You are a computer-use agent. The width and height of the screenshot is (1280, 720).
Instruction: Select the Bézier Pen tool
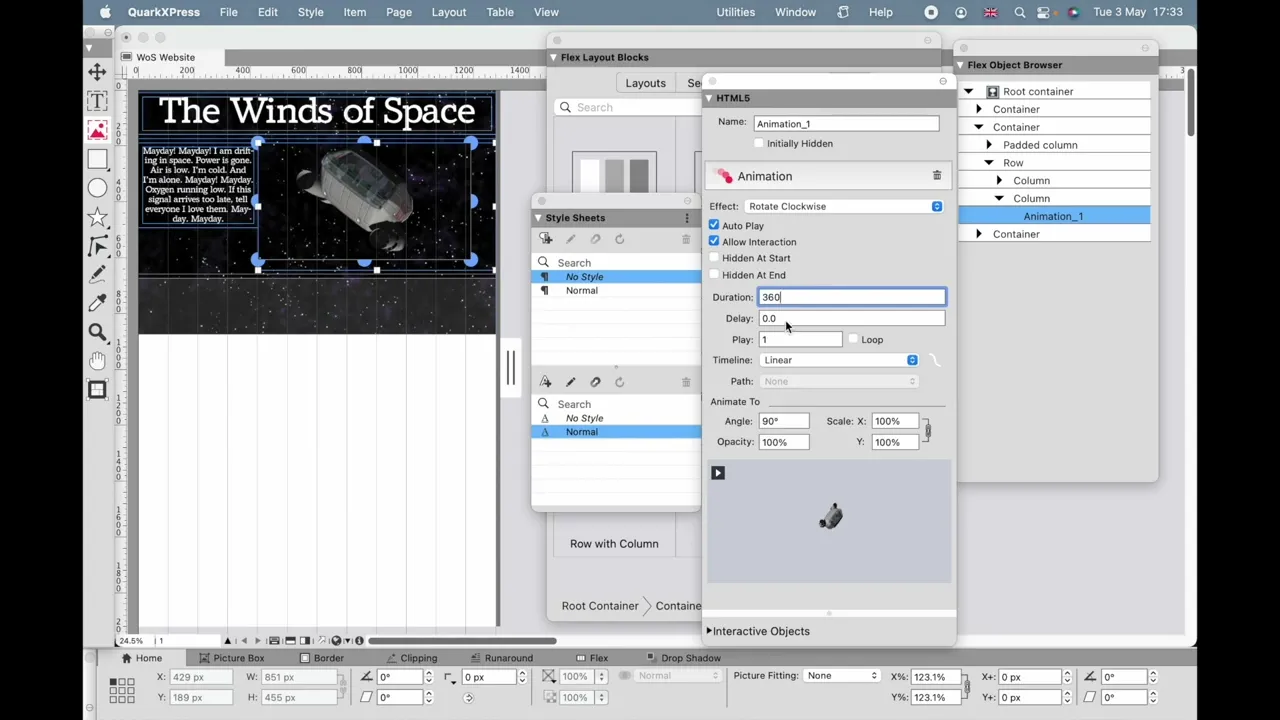click(97, 246)
